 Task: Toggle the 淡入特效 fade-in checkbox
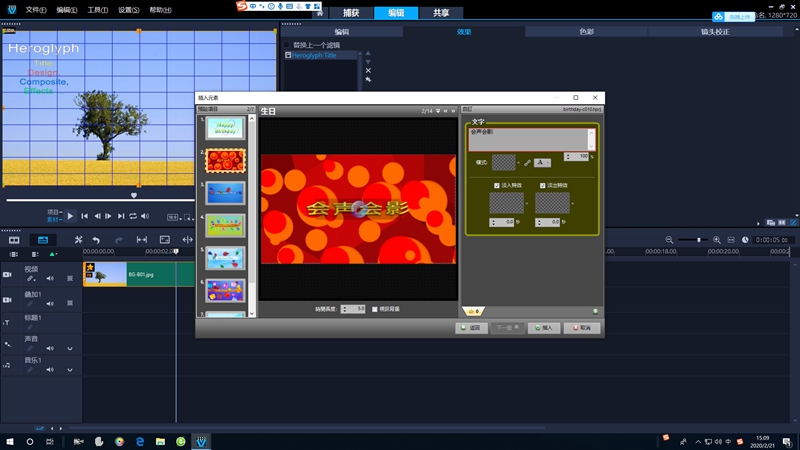tap(497, 185)
